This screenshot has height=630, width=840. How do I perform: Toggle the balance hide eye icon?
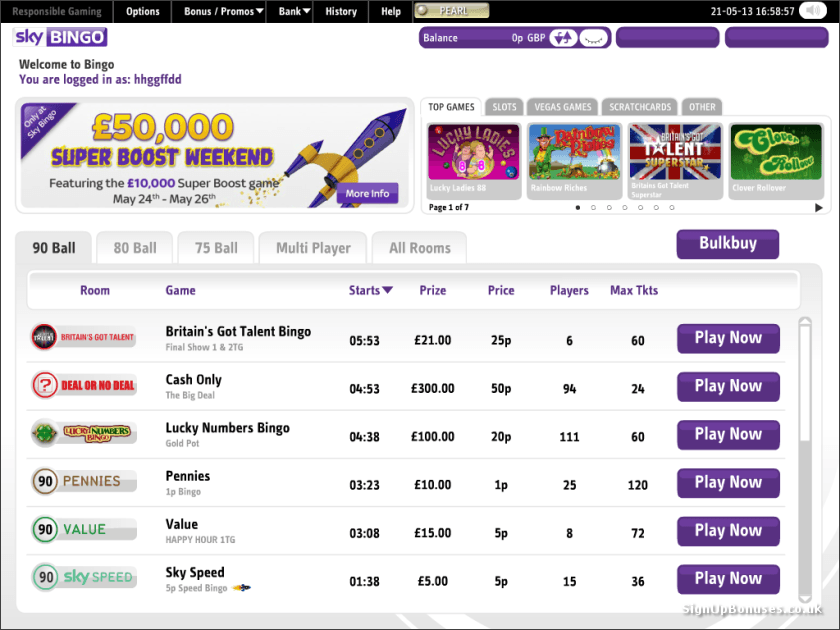point(594,38)
